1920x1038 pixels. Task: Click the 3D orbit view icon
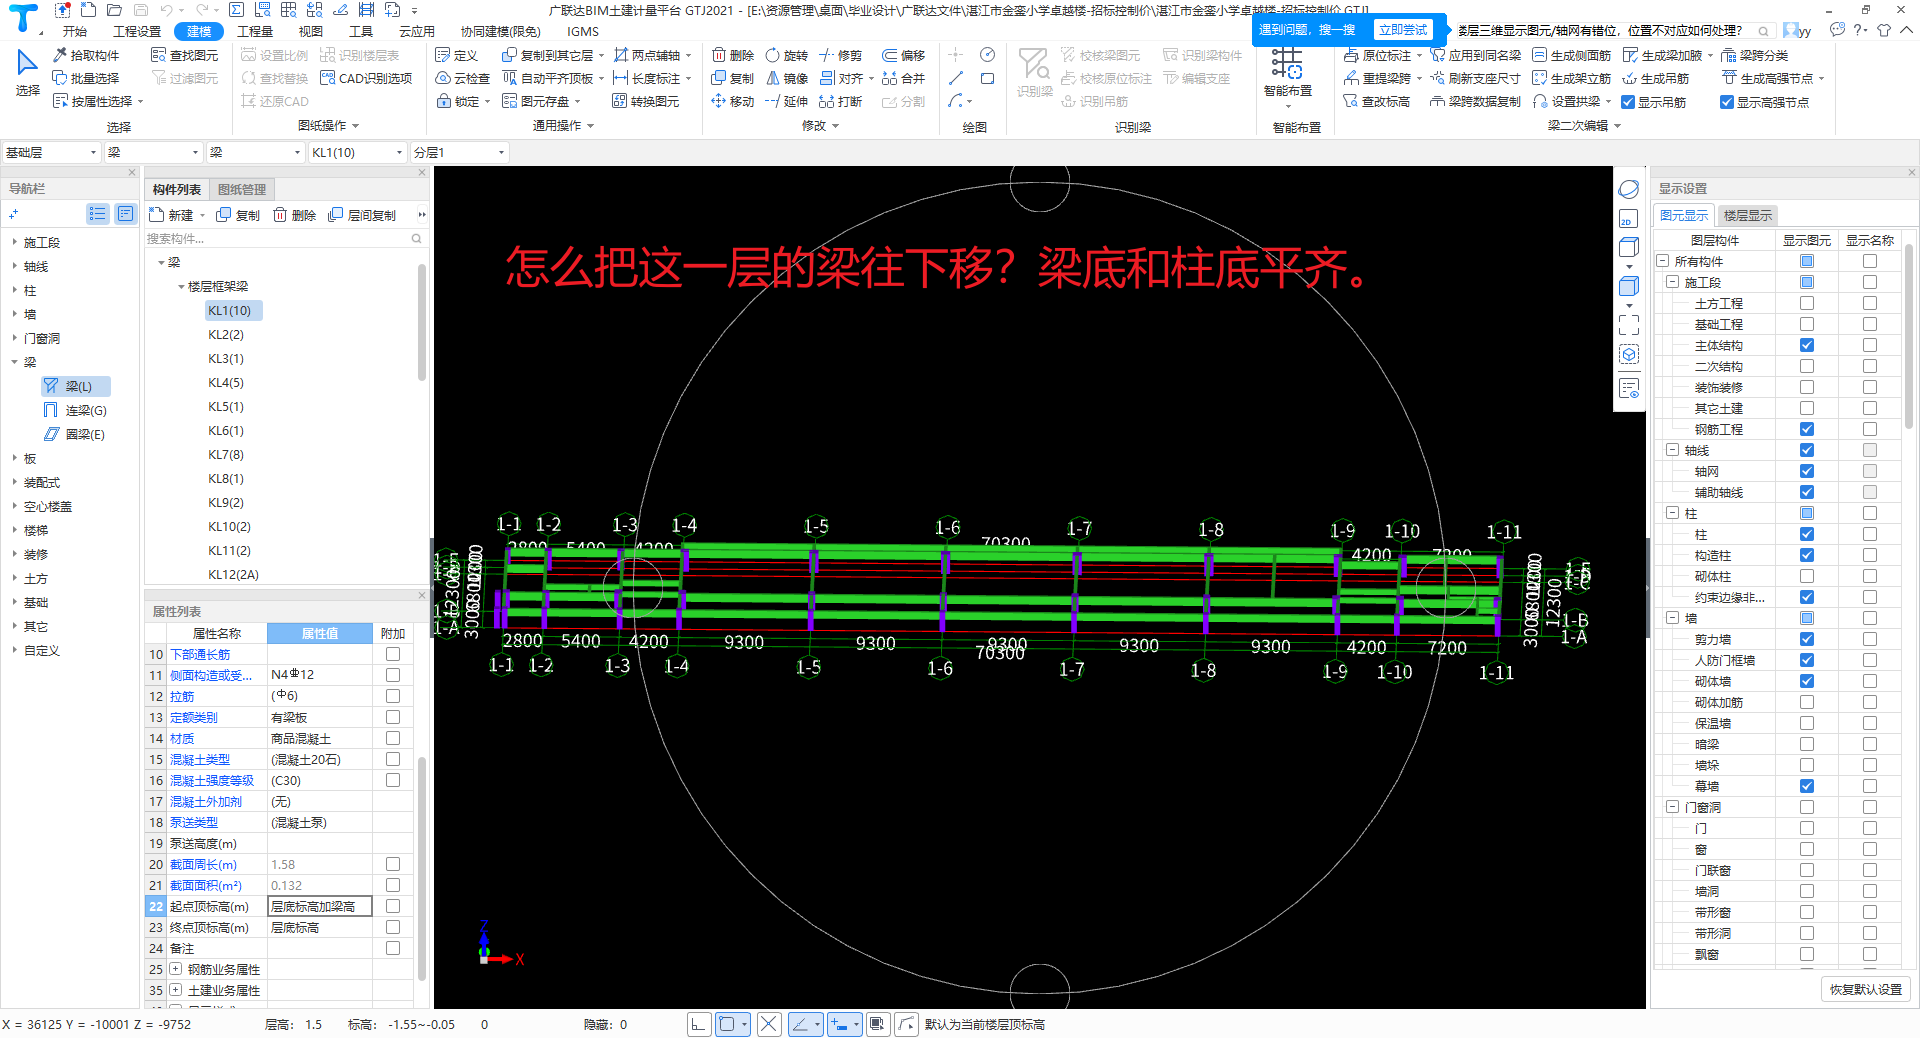pos(1629,189)
